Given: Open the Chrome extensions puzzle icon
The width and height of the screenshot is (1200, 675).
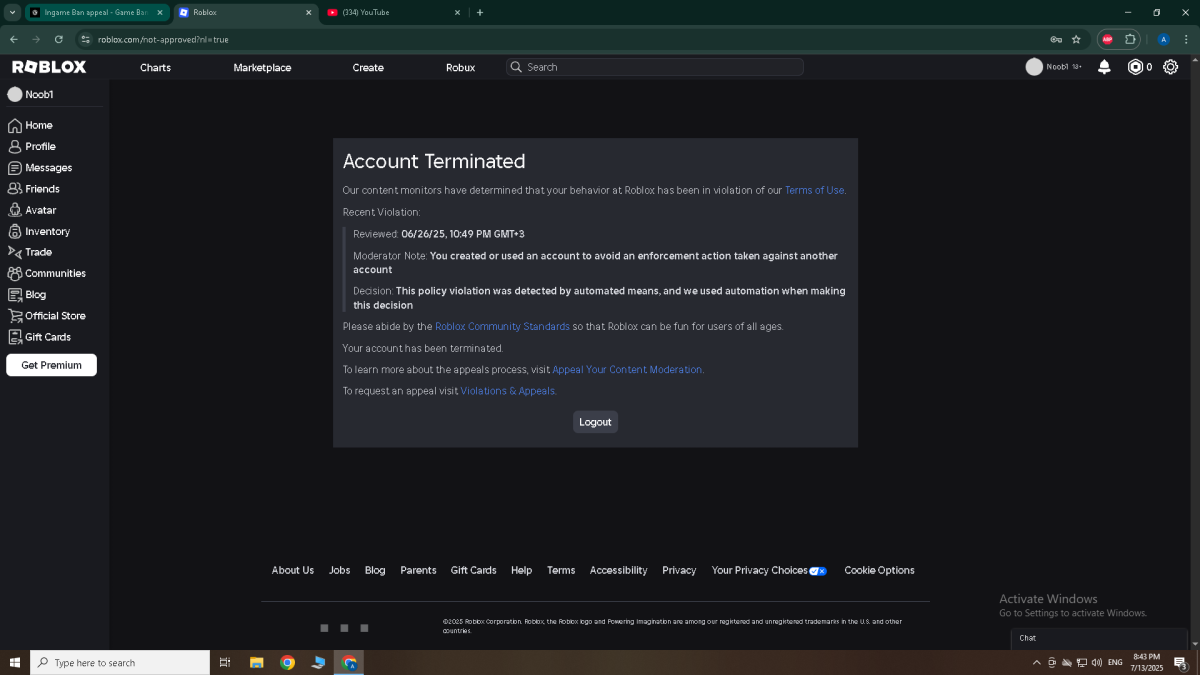Looking at the screenshot, I should [x=1130, y=39].
